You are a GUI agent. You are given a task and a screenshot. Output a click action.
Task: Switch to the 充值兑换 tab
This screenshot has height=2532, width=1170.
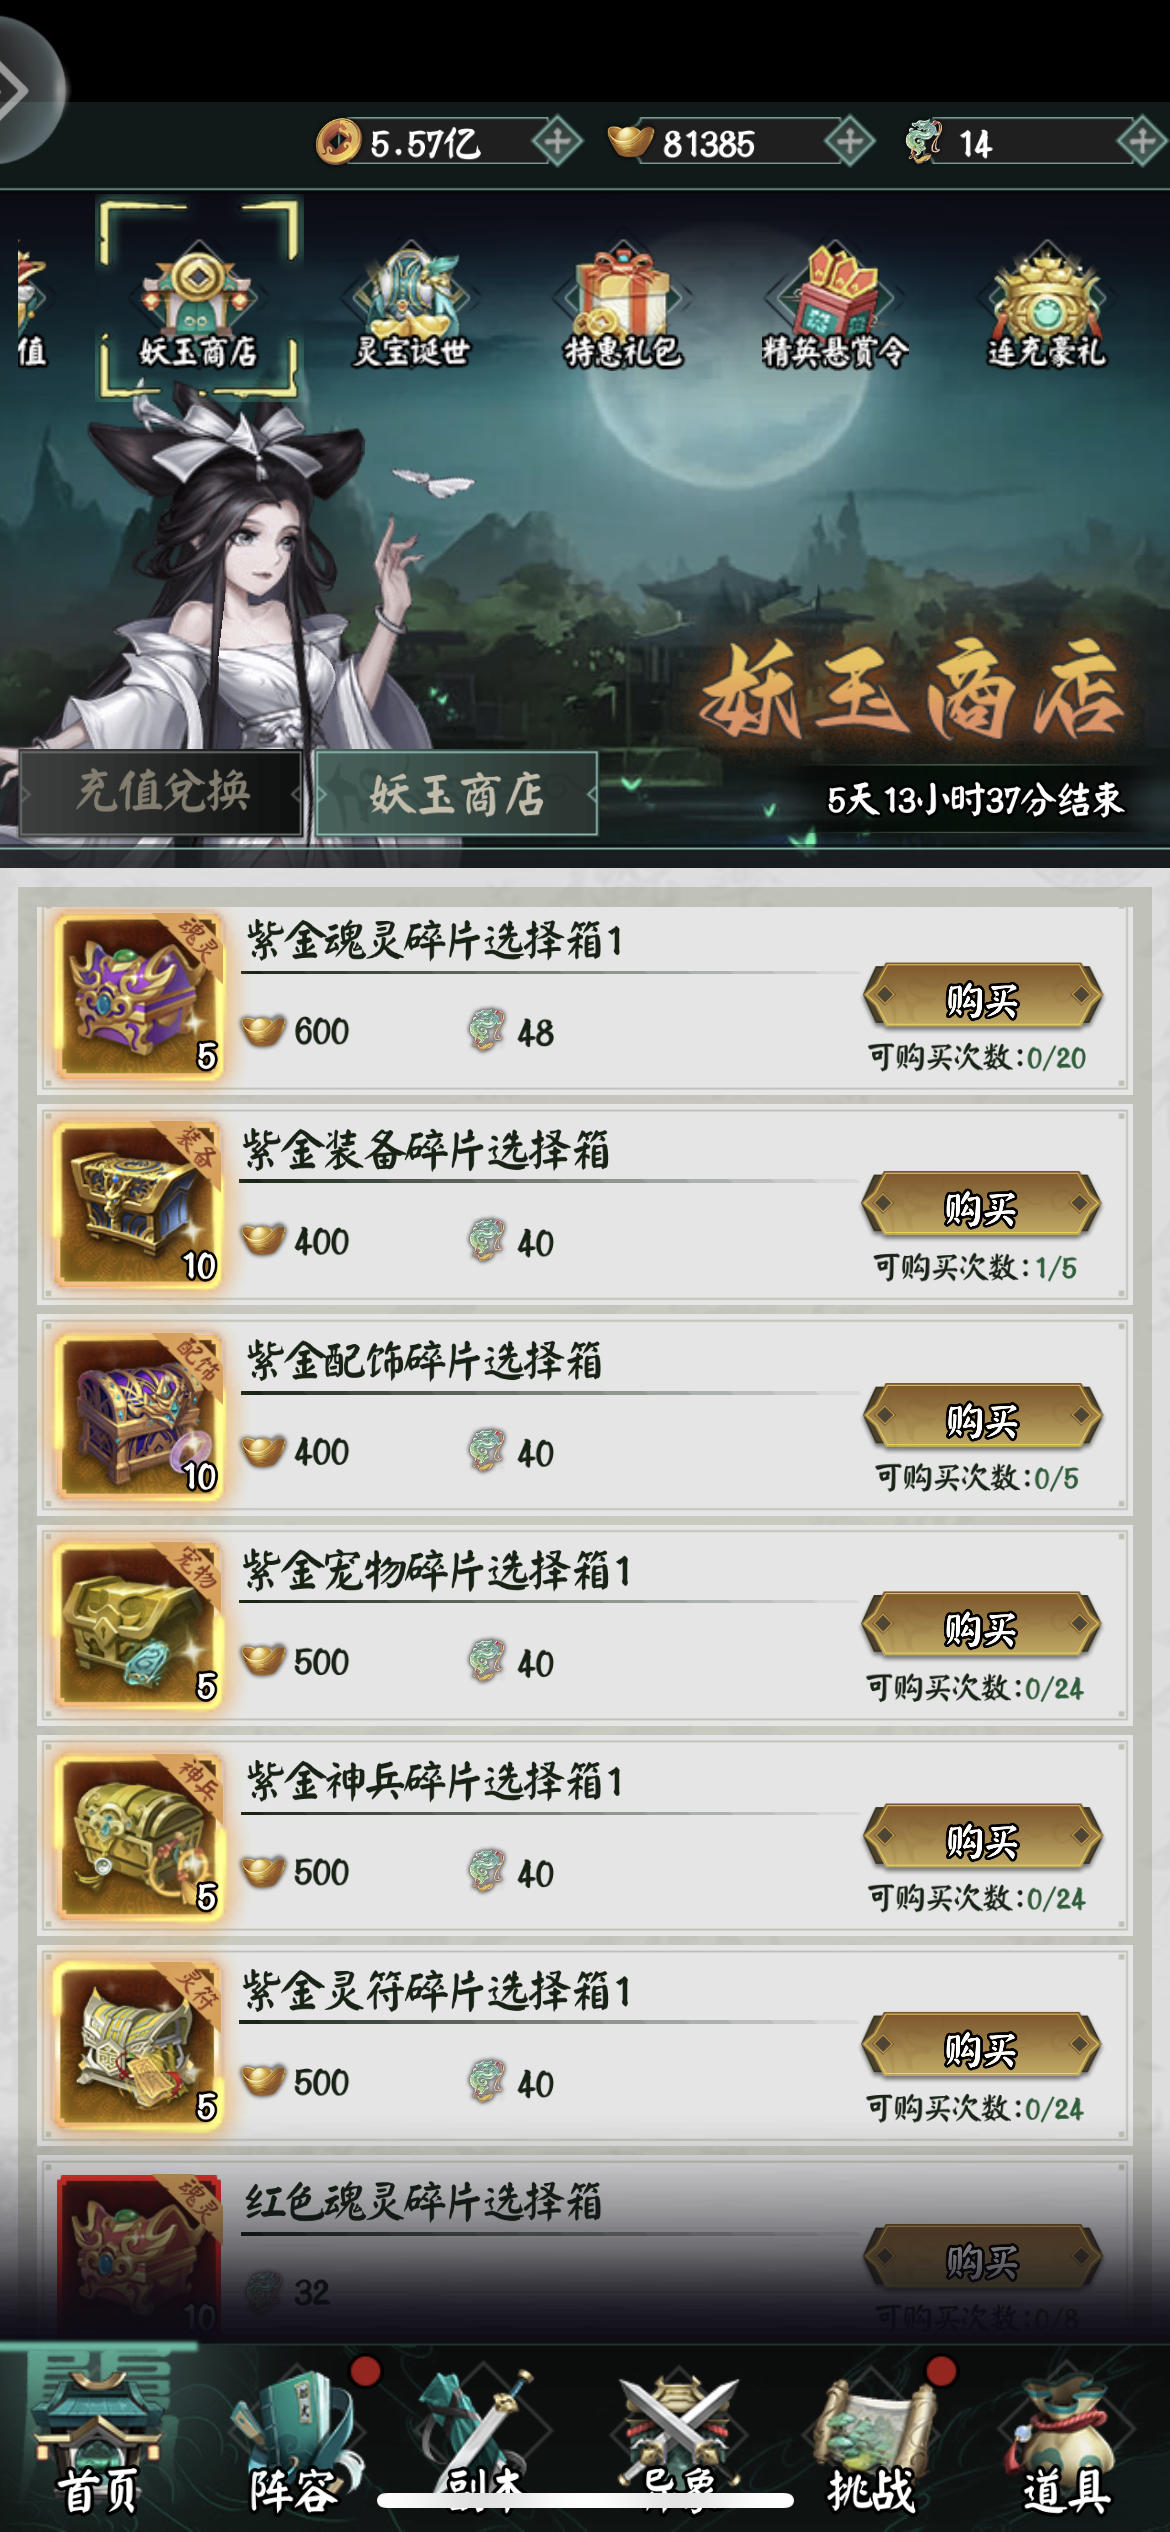click(x=162, y=792)
